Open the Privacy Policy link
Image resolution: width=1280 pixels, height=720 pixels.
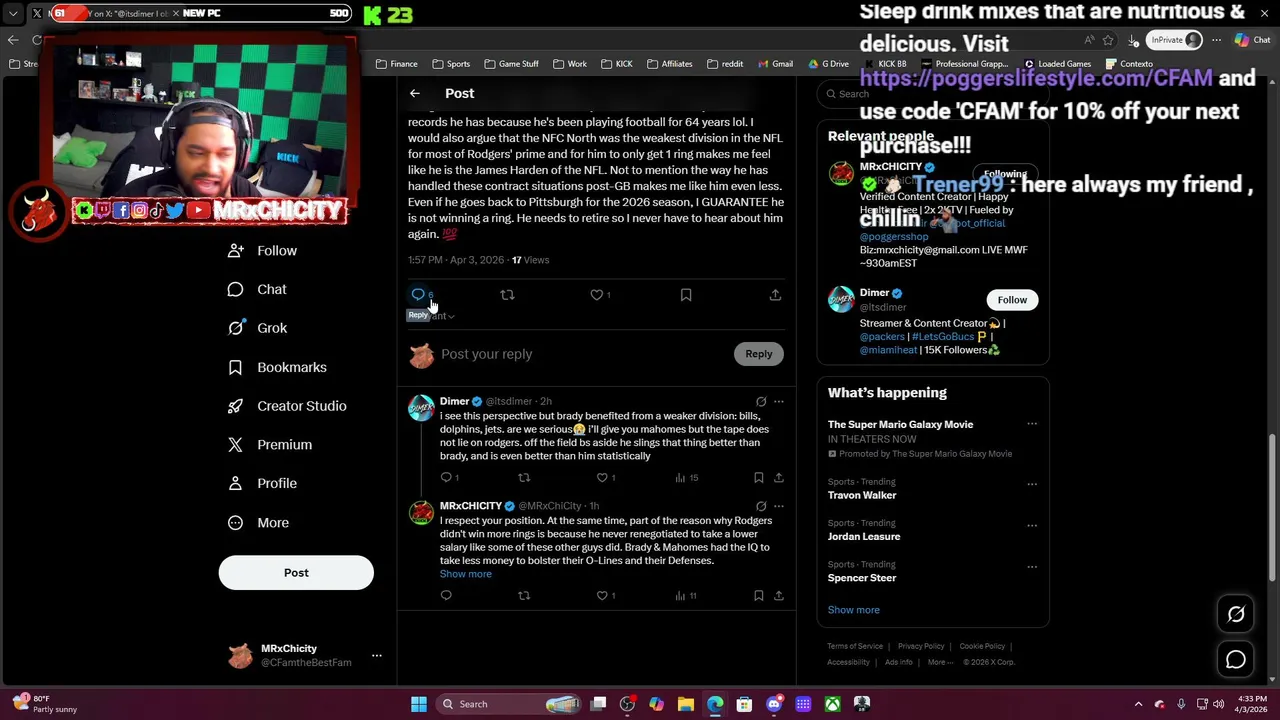(x=921, y=646)
